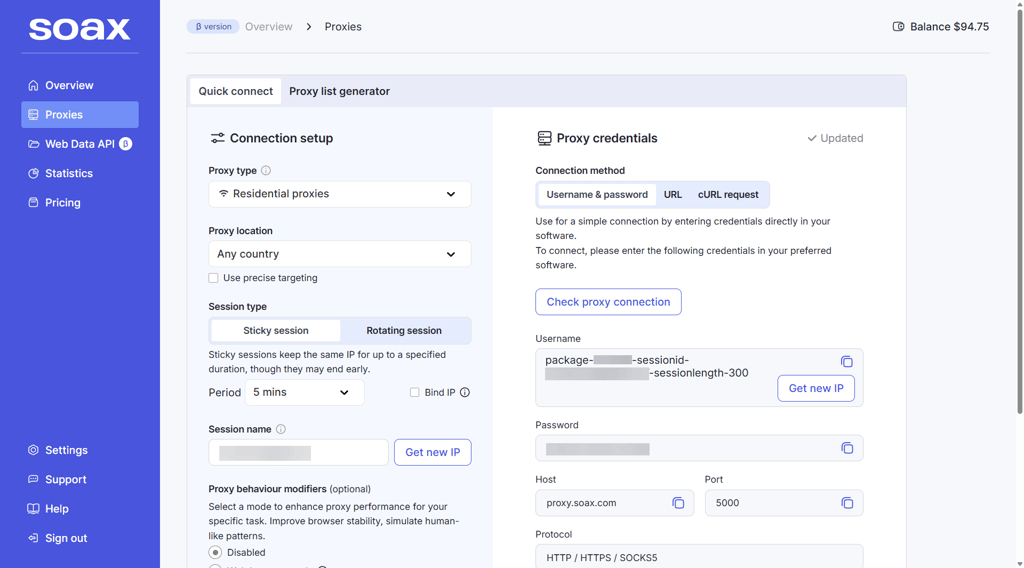Click the Proxies server icon in sidebar
This screenshot has height=568, width=1024.
tap(33, 115)
